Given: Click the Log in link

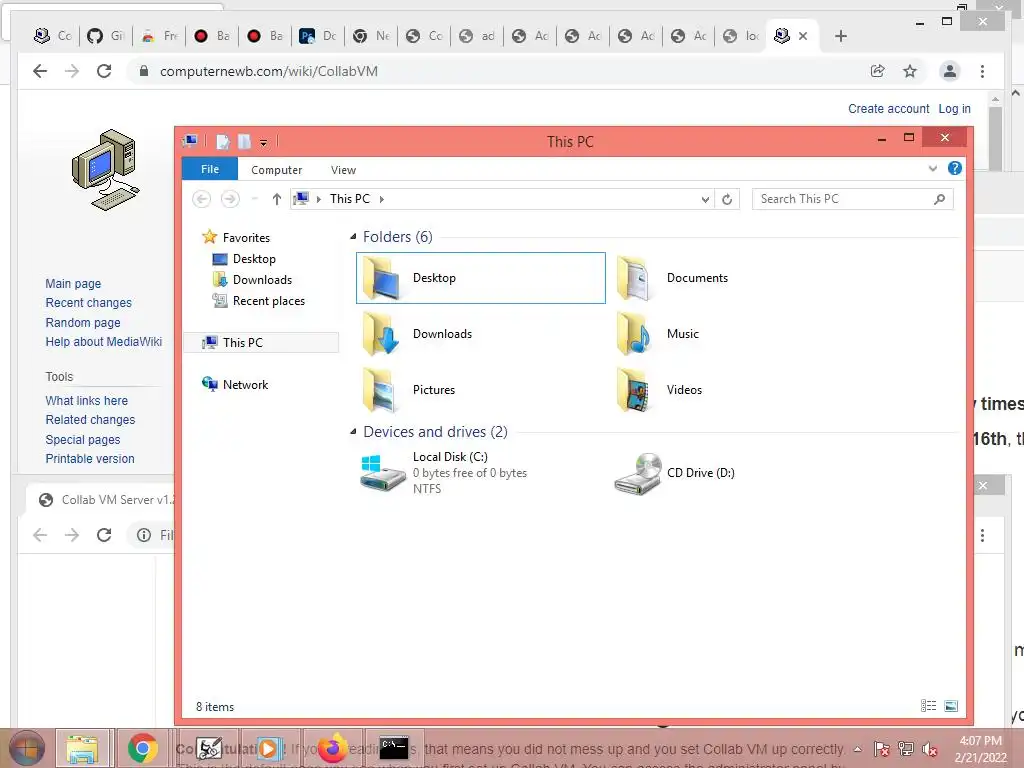Looking at the screenshot, I should pyautogui.click(x=954, y=109).
